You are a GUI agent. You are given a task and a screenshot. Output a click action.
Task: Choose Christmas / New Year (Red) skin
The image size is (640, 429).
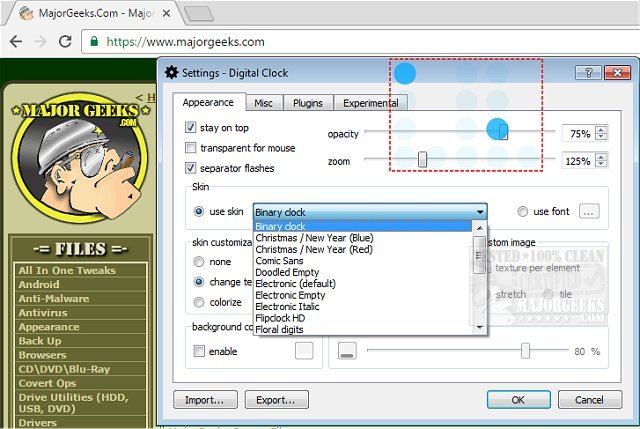(x=362, y=249)
